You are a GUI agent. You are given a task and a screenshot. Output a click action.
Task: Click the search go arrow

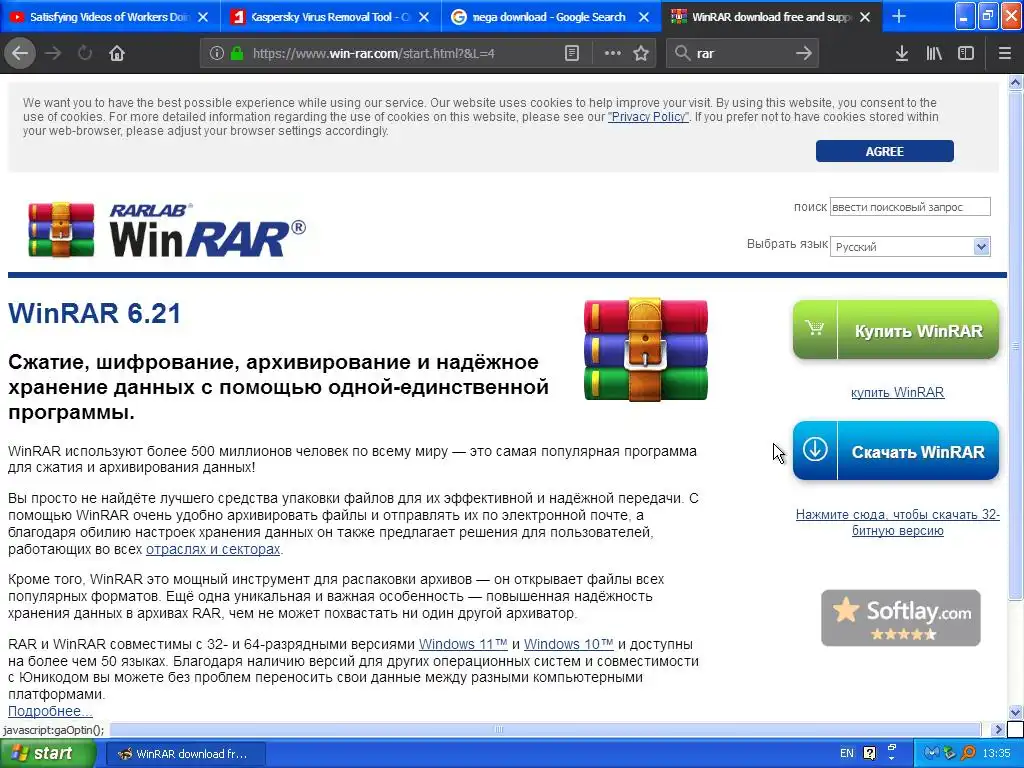click(x=804, y=54)
